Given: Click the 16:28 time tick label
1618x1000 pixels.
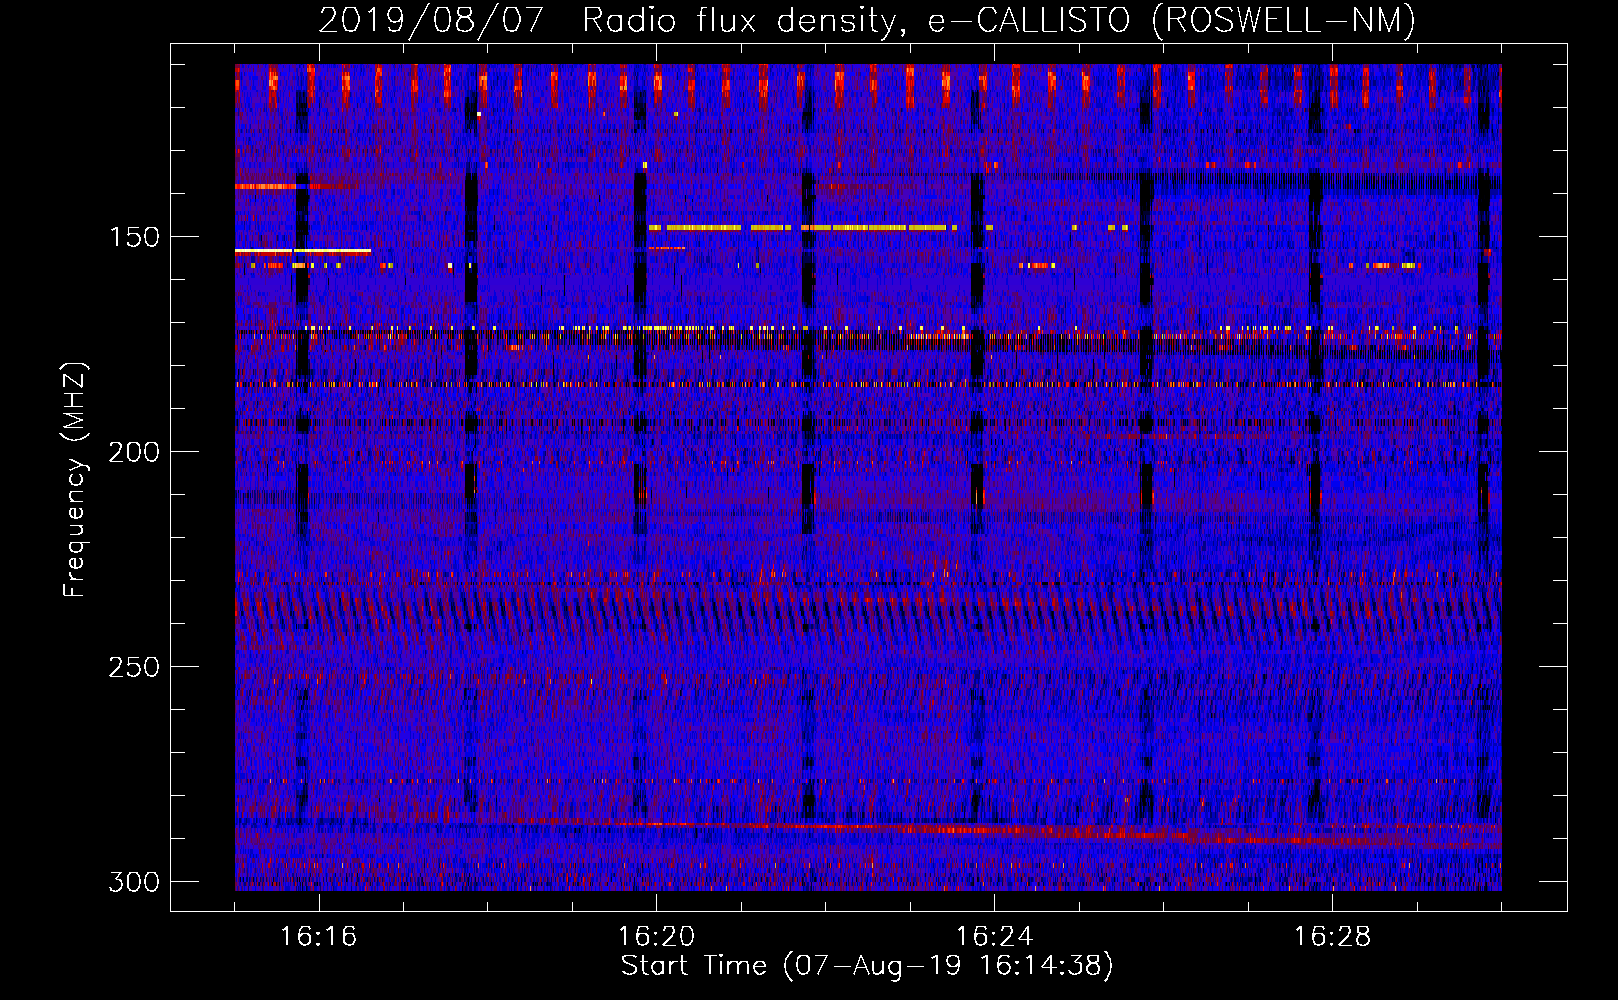Looking at the screenshot, I should click(x=1332, y=937).
